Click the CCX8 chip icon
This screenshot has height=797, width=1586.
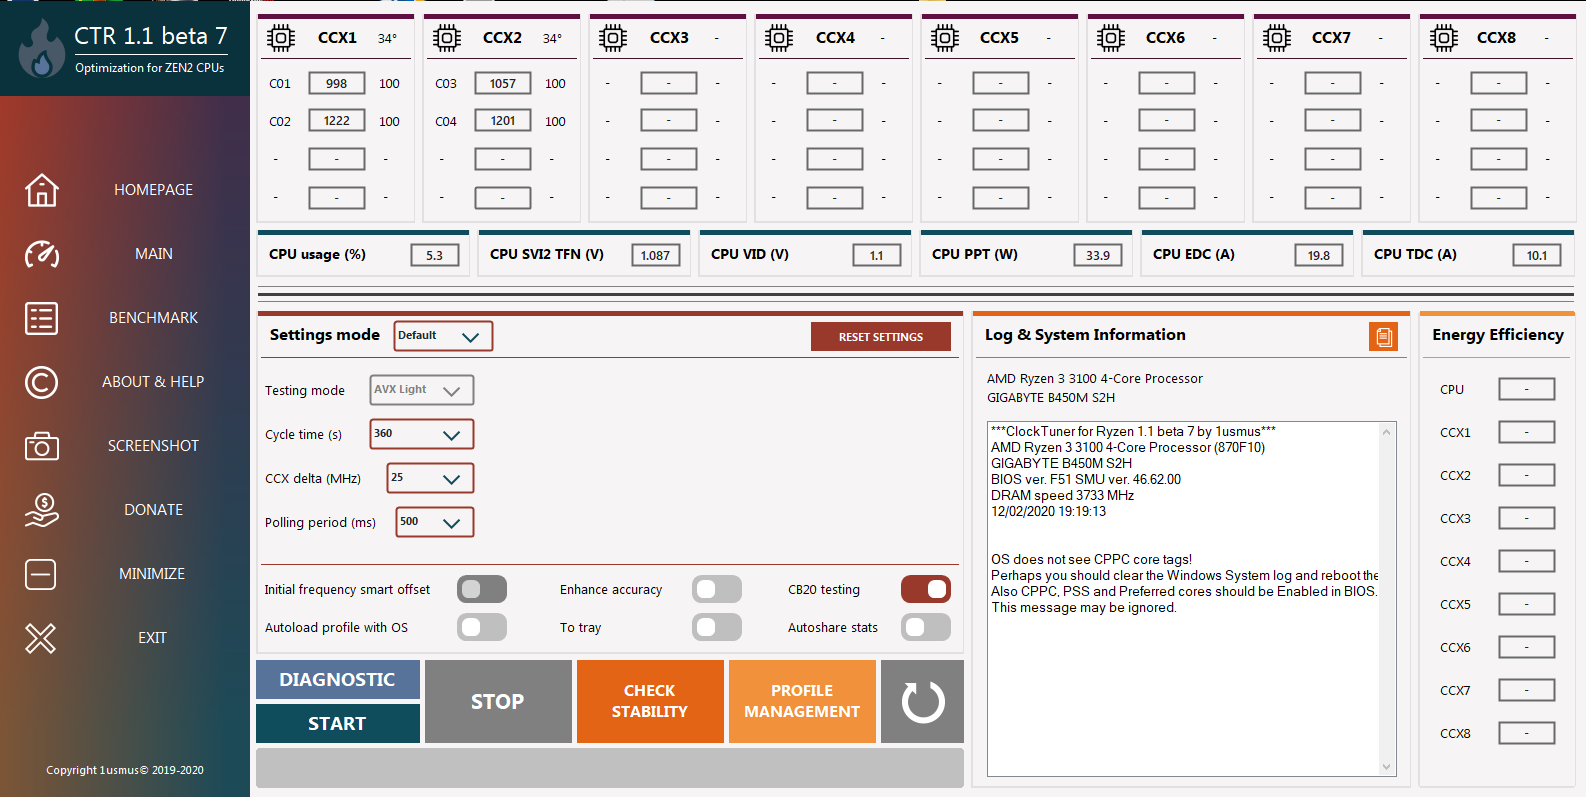coord(1443,38)
